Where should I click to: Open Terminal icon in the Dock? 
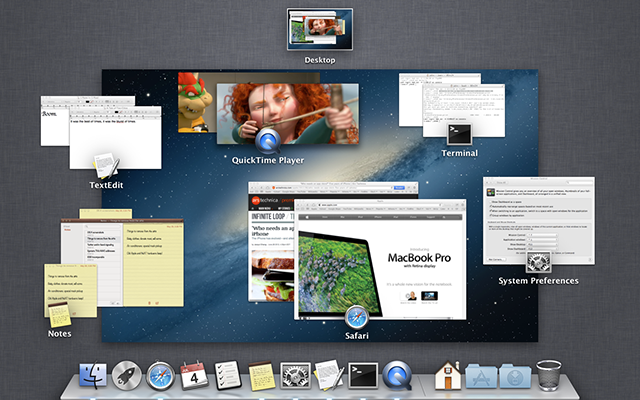[x=363, y=376]
